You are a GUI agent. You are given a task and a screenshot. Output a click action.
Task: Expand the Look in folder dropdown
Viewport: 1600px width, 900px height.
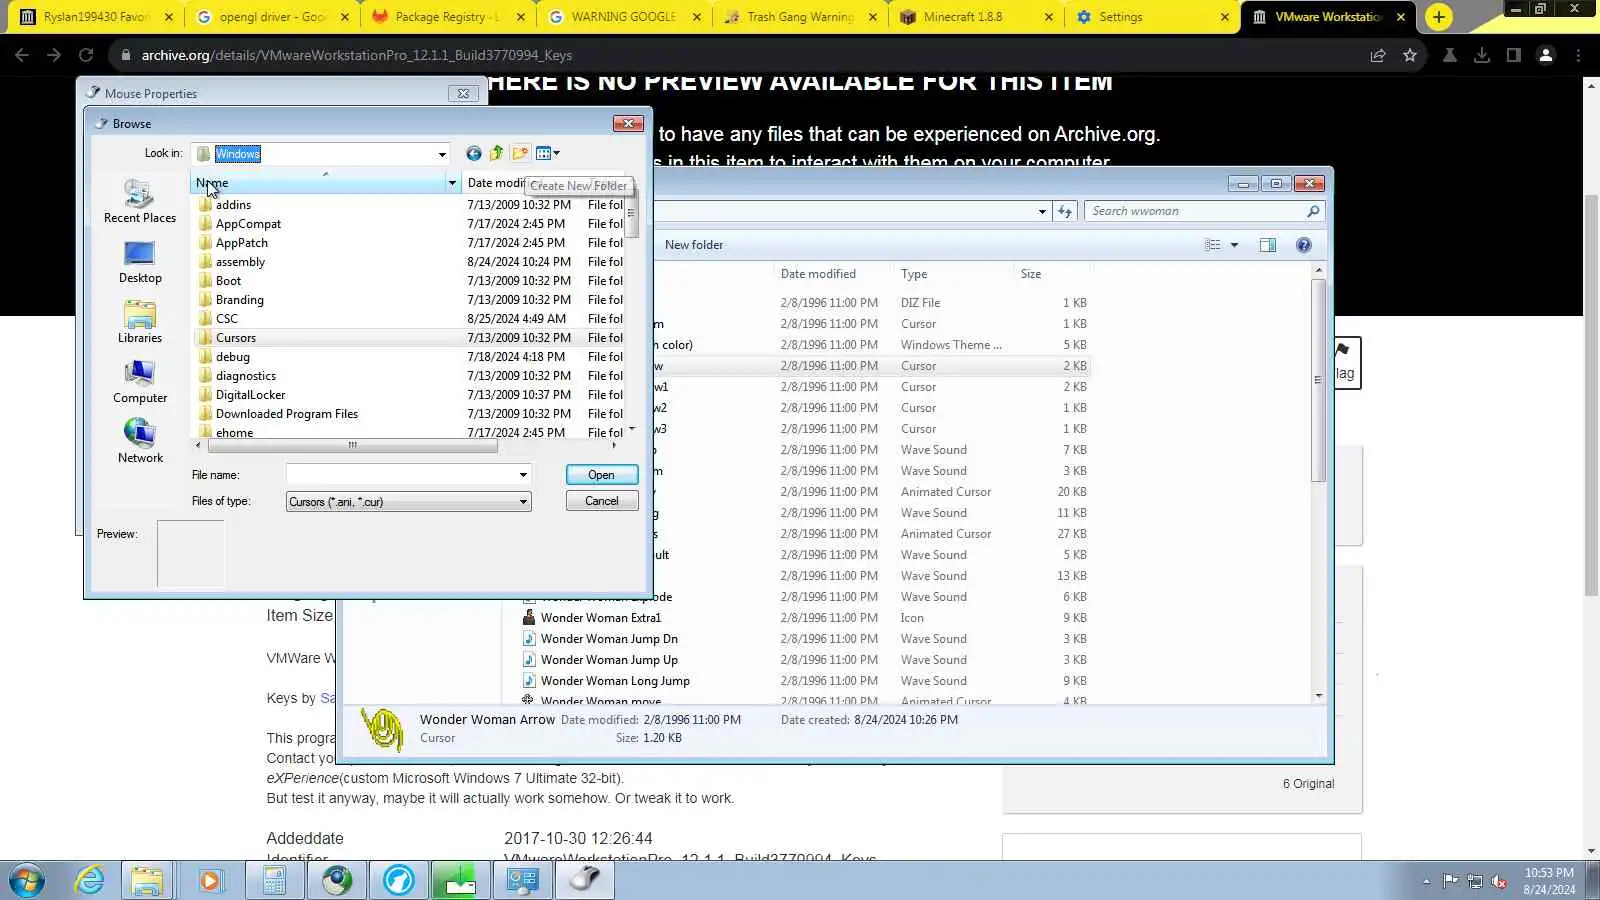(x=442, y=154)
